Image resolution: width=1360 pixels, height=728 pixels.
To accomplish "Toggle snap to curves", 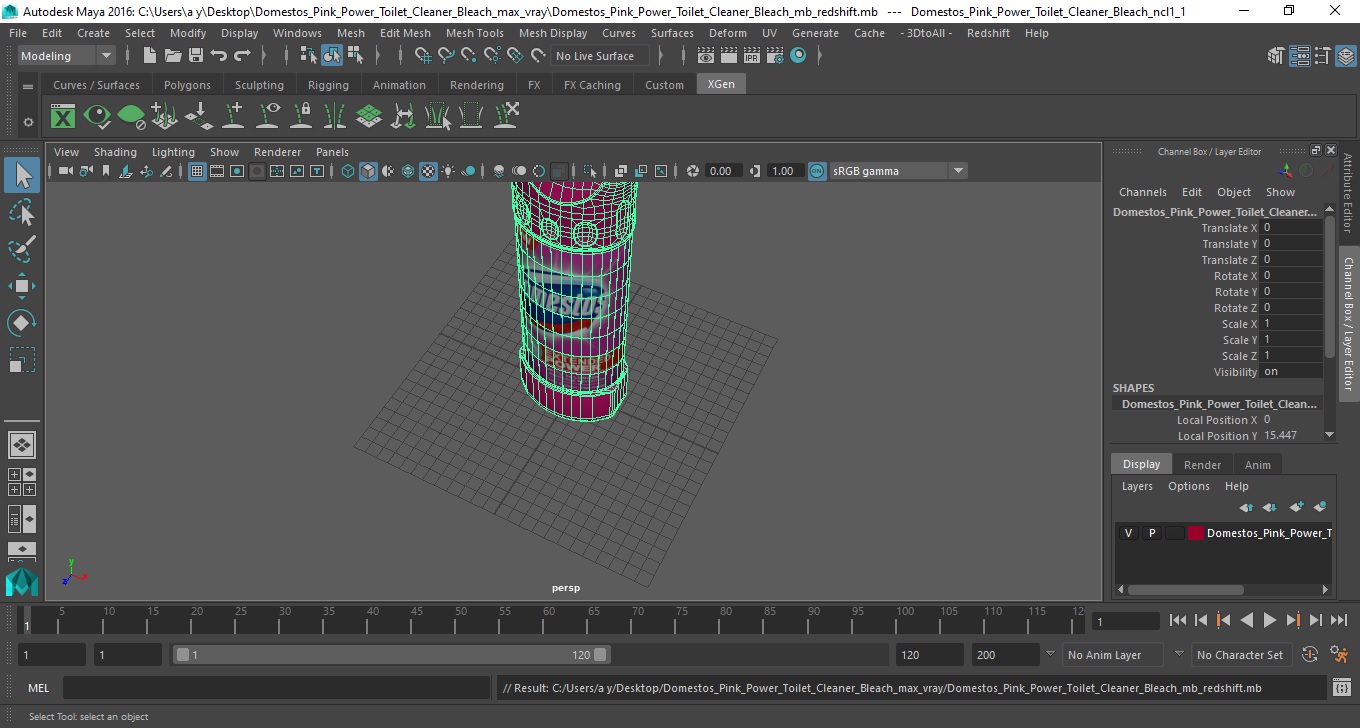I will click(446, 56).
